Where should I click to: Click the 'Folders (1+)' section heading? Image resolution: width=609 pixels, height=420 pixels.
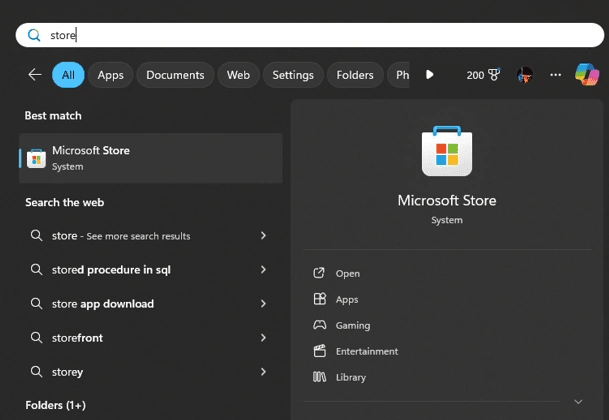pos(56,405)
